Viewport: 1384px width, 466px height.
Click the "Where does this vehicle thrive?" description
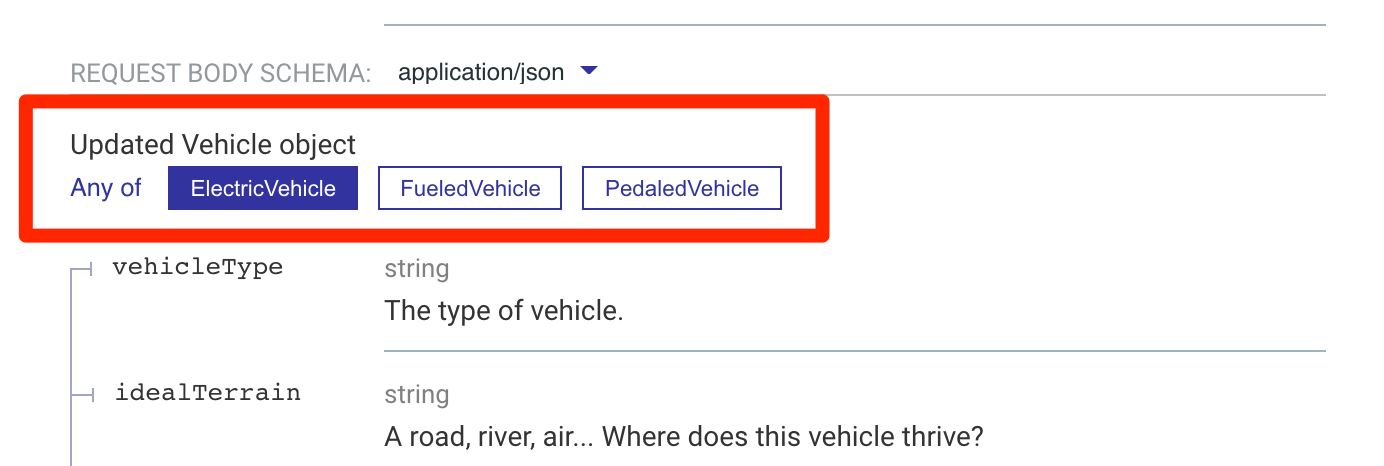(794, 437)
